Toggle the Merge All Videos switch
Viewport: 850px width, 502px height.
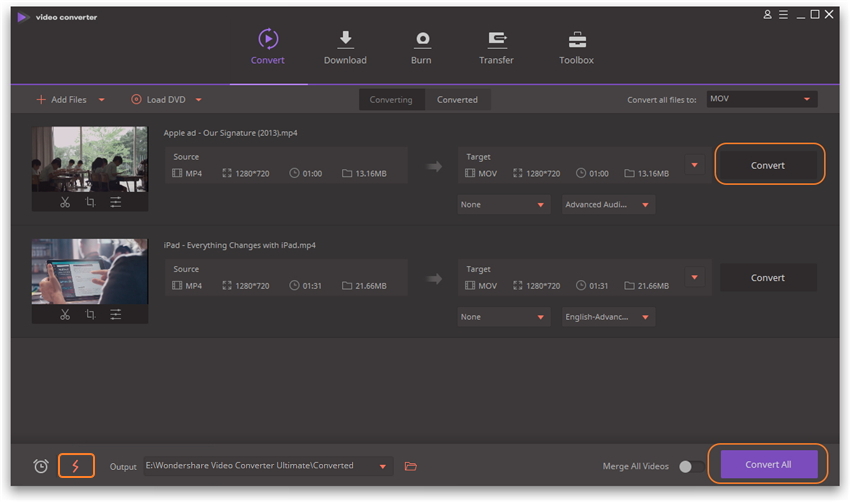click(x=689, y=466)
